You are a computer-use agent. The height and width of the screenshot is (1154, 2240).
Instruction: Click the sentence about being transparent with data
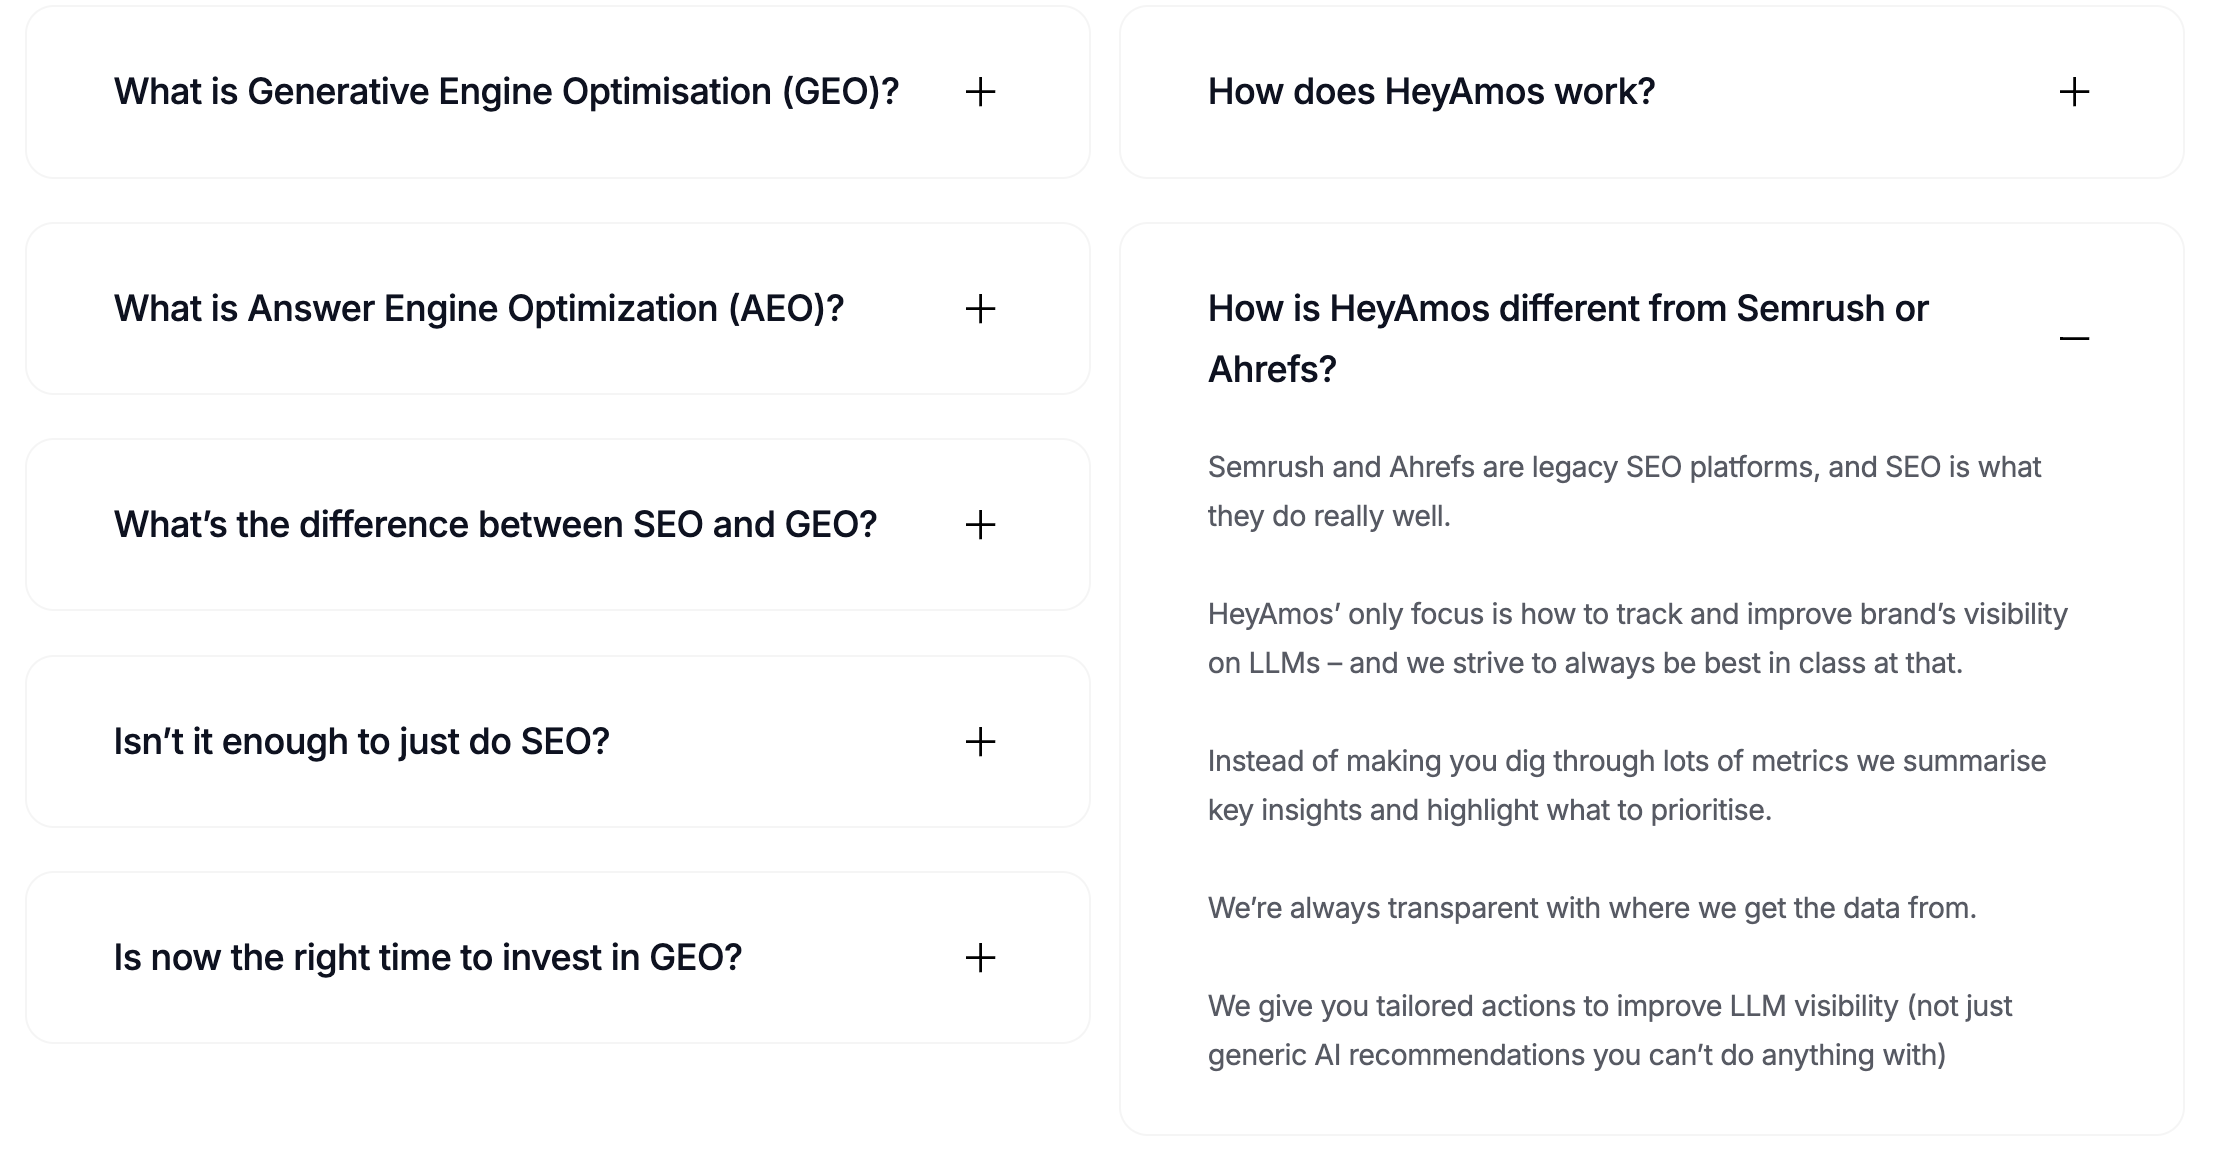(1592, 908)
